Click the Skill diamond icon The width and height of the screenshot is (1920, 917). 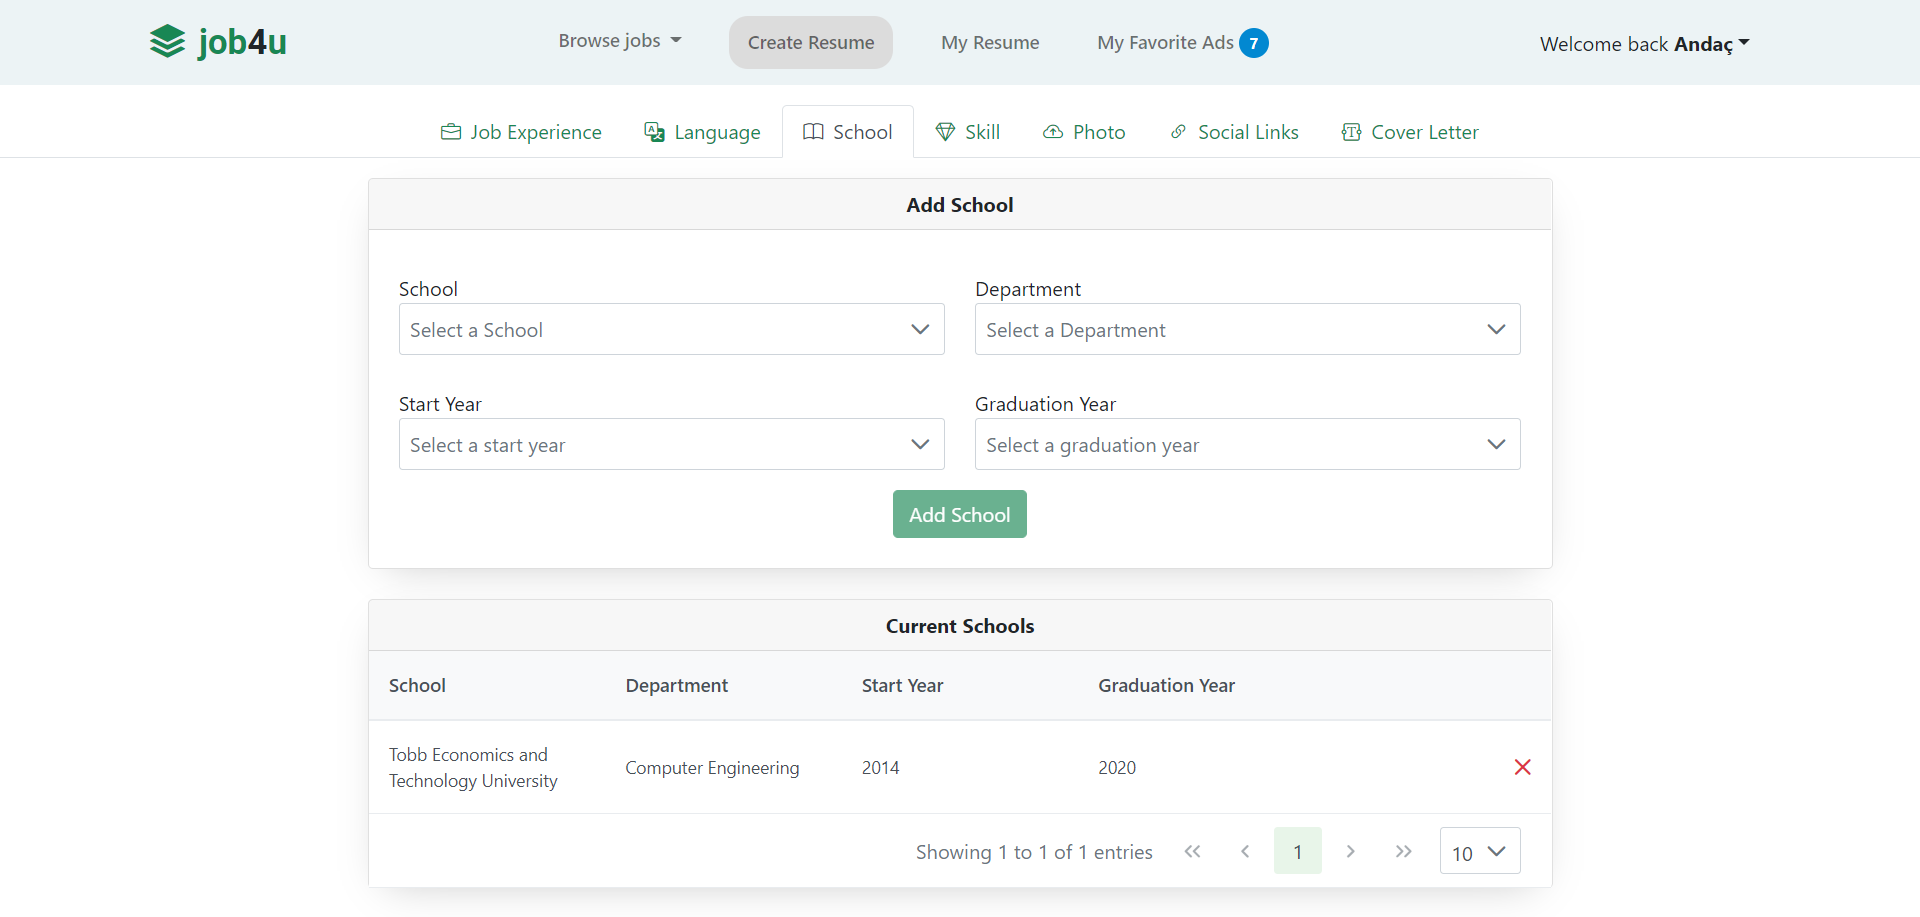[945, 132]
